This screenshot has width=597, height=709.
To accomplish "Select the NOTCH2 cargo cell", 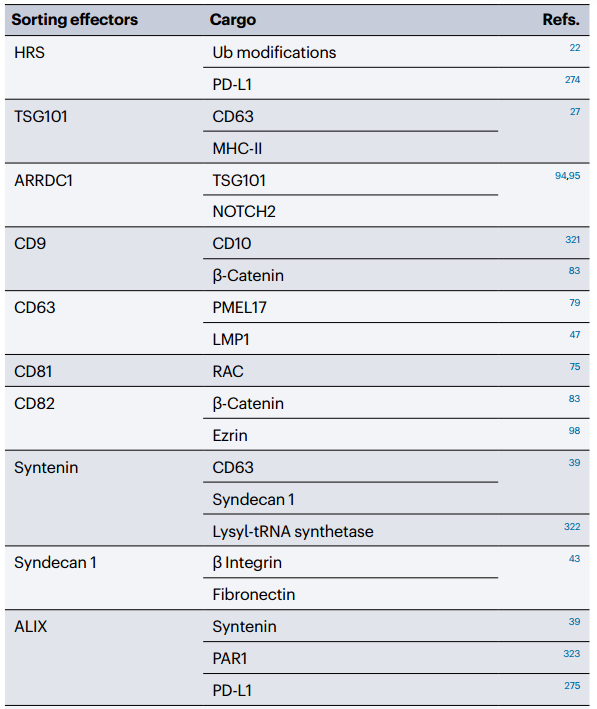I will point(244,212).
